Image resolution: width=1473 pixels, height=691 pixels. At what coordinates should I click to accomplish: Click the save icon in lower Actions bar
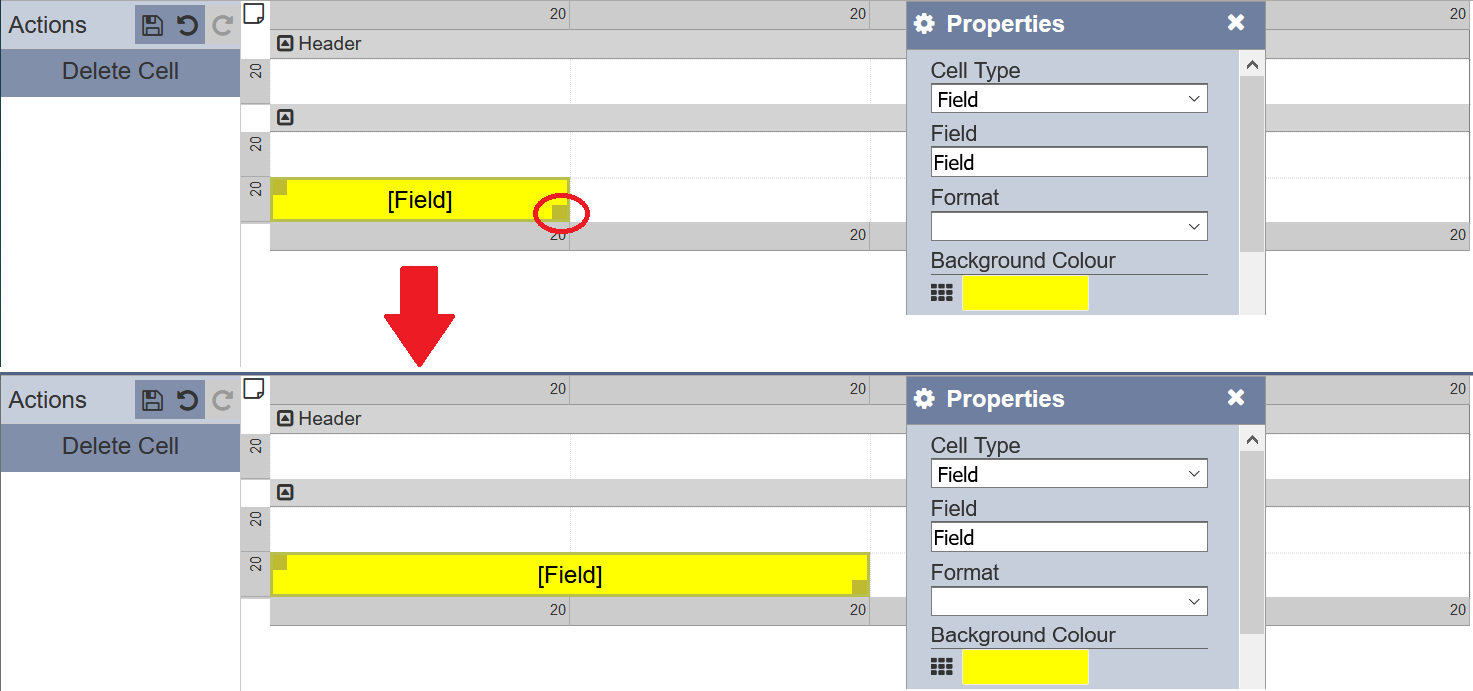coord(153,400)
